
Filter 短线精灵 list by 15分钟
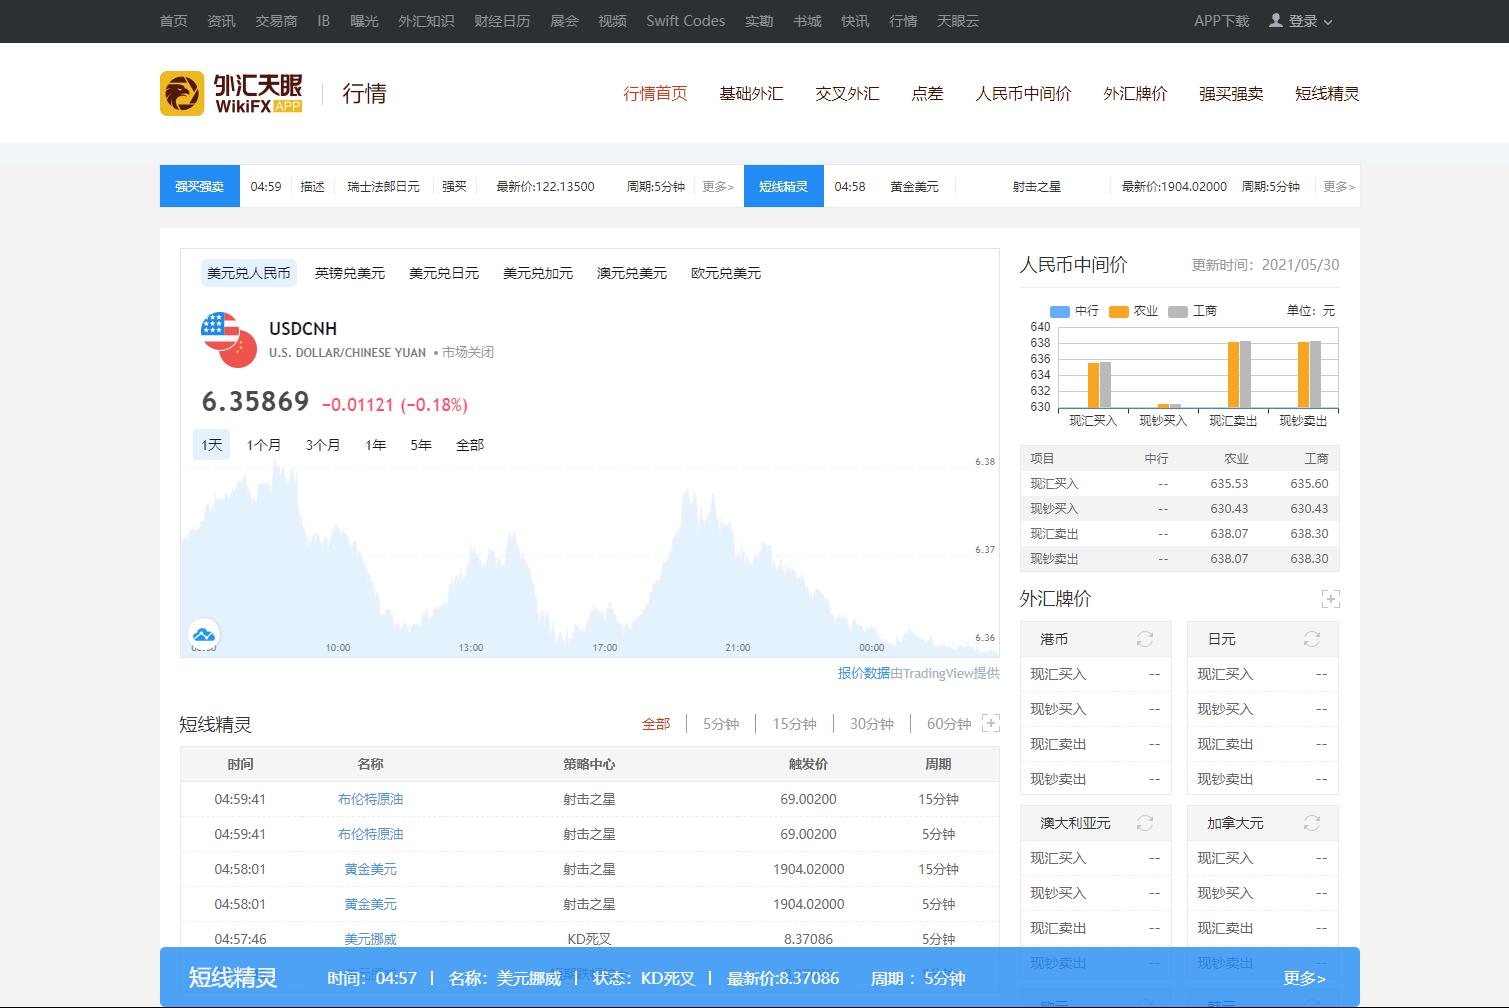(794, 724)
